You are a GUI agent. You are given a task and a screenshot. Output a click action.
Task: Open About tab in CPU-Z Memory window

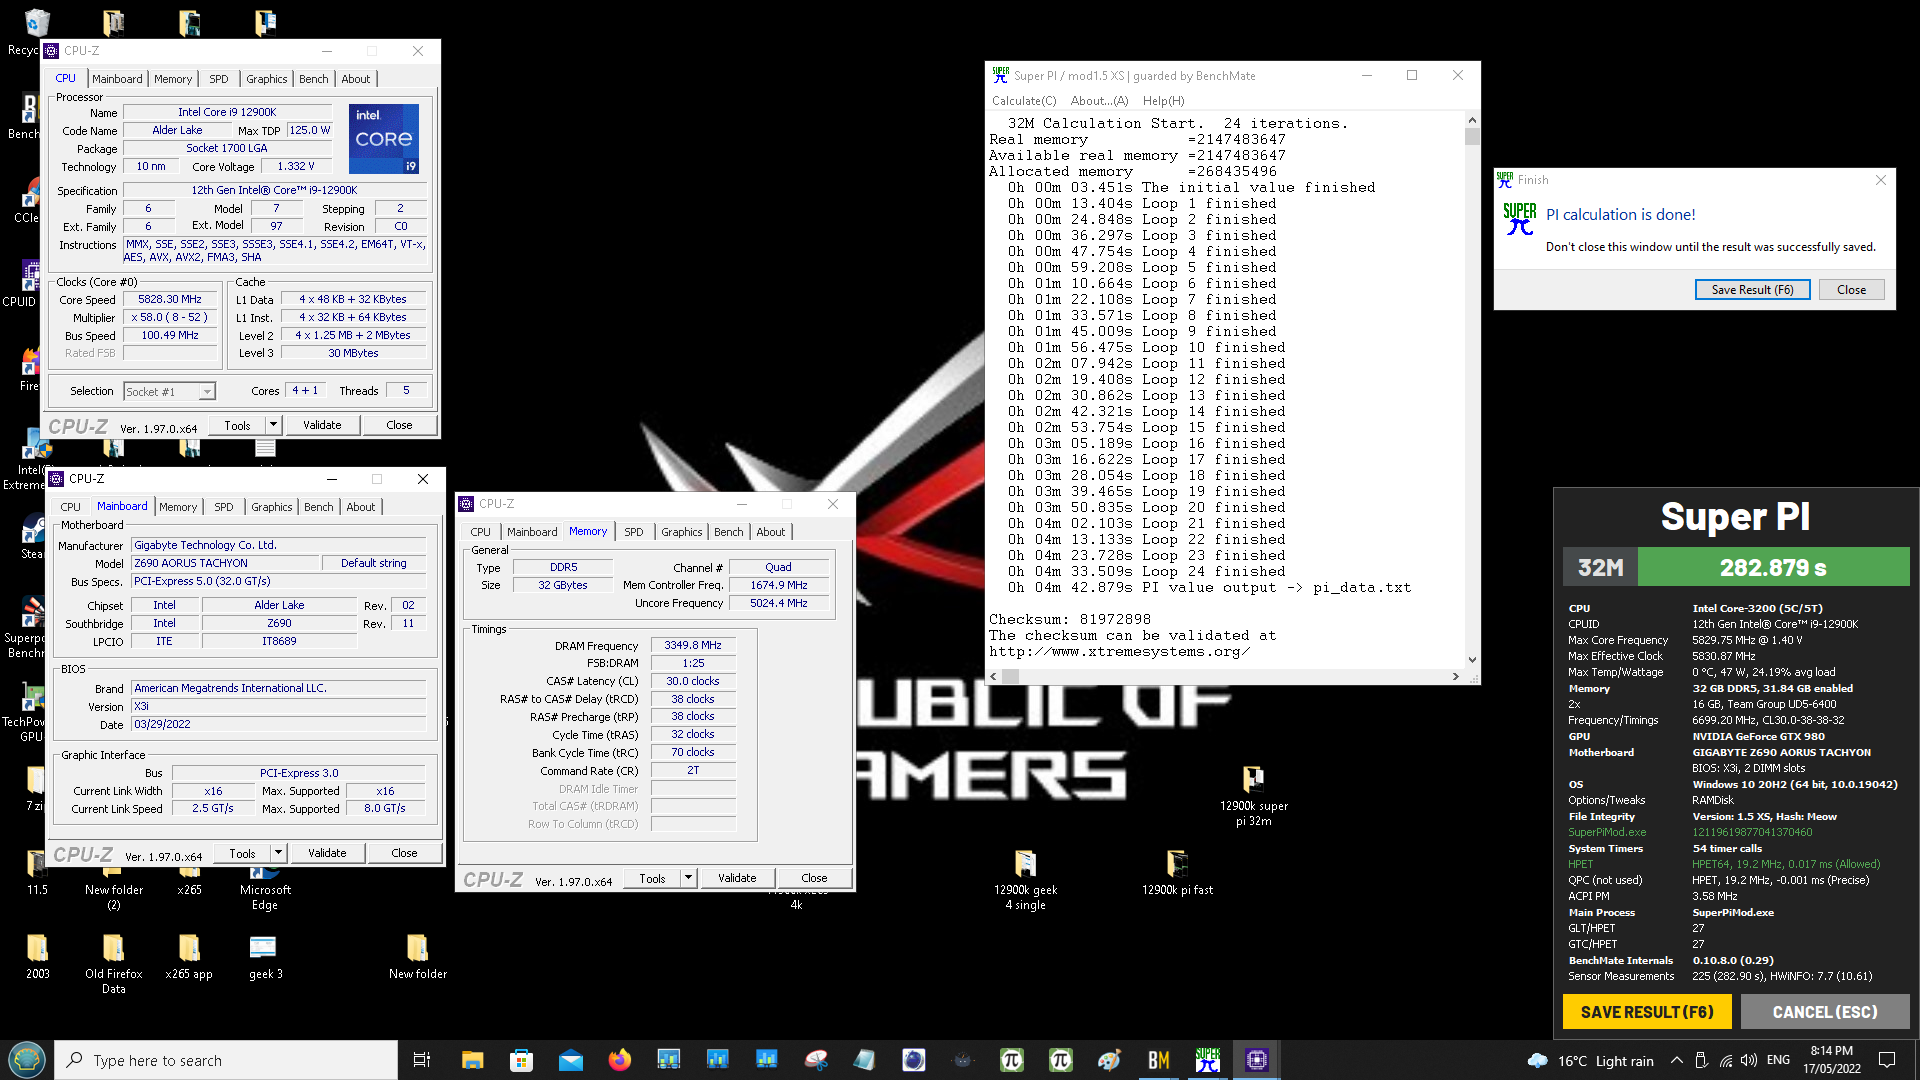coord(770,532)
